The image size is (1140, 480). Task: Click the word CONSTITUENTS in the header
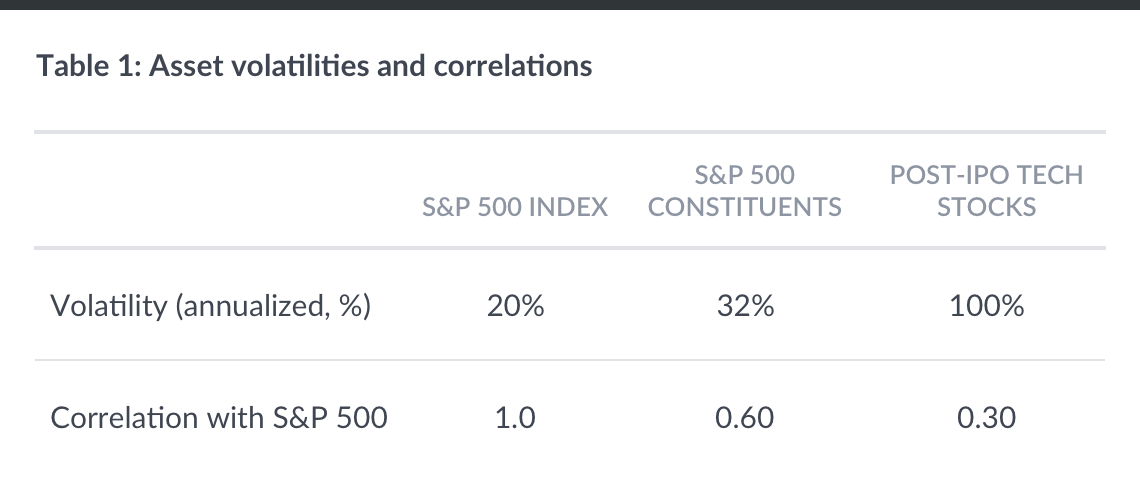pos(745,207)
